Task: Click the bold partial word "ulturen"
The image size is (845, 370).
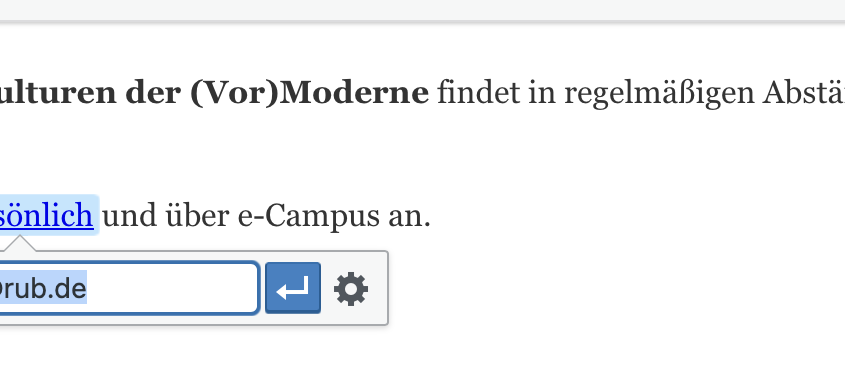Action: coord(58,93)
